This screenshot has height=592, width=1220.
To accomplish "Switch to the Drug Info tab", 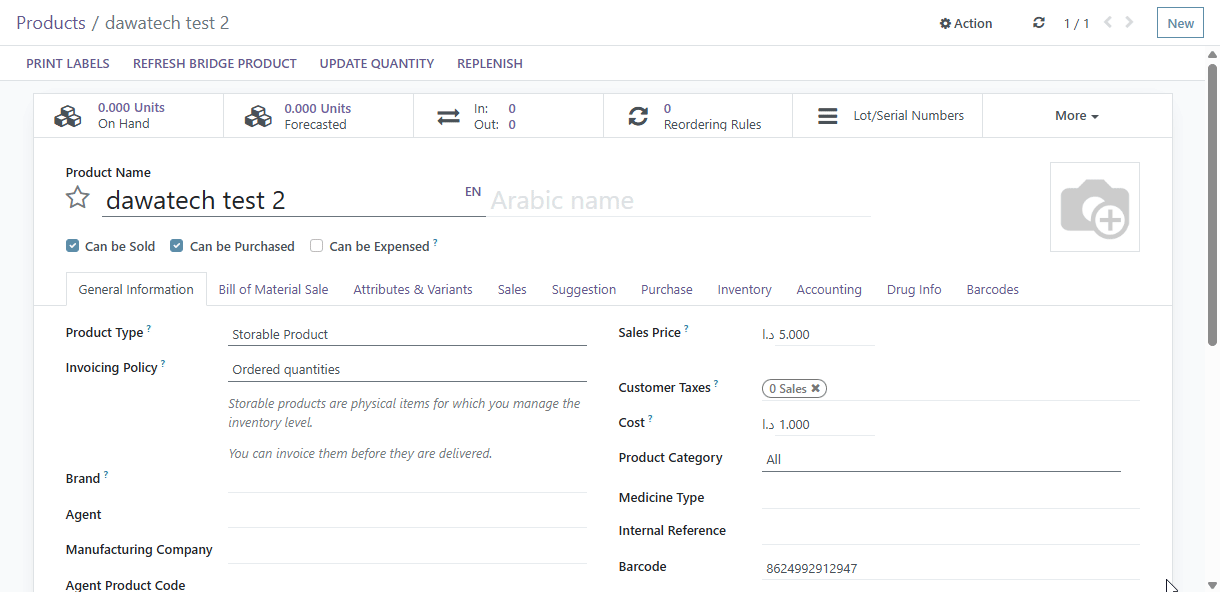I will click(x=914, y=289).
